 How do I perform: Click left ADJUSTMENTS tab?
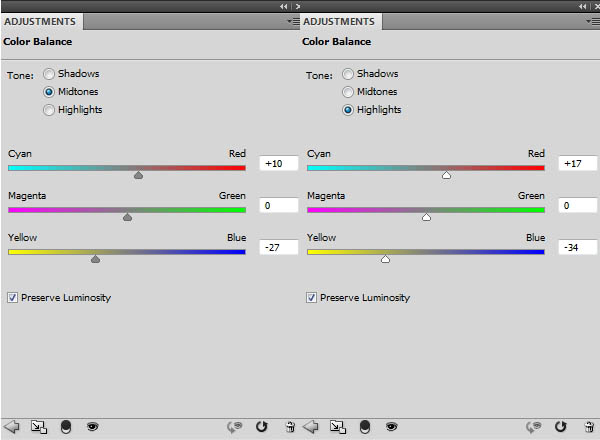[40, 21]
